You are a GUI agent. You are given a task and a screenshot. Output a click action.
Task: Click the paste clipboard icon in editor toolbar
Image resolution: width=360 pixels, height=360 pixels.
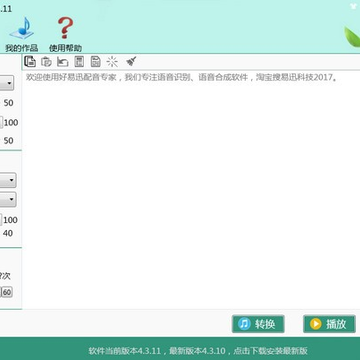(x=46, y=62)
